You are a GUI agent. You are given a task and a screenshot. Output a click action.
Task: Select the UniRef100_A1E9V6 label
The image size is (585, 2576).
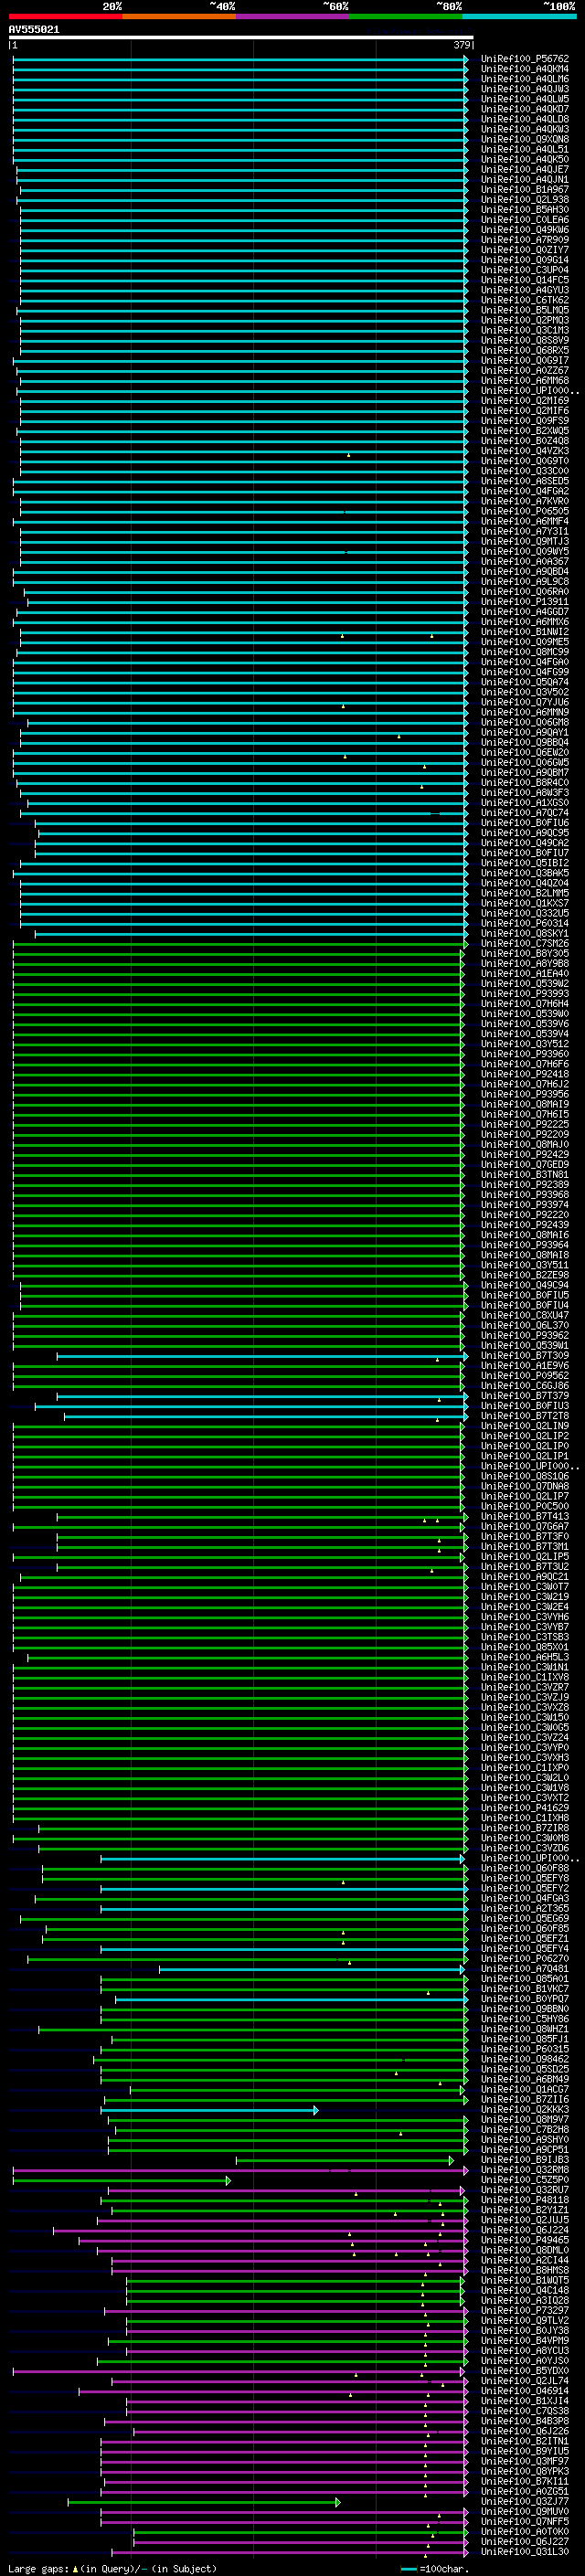click(525, 1366)
